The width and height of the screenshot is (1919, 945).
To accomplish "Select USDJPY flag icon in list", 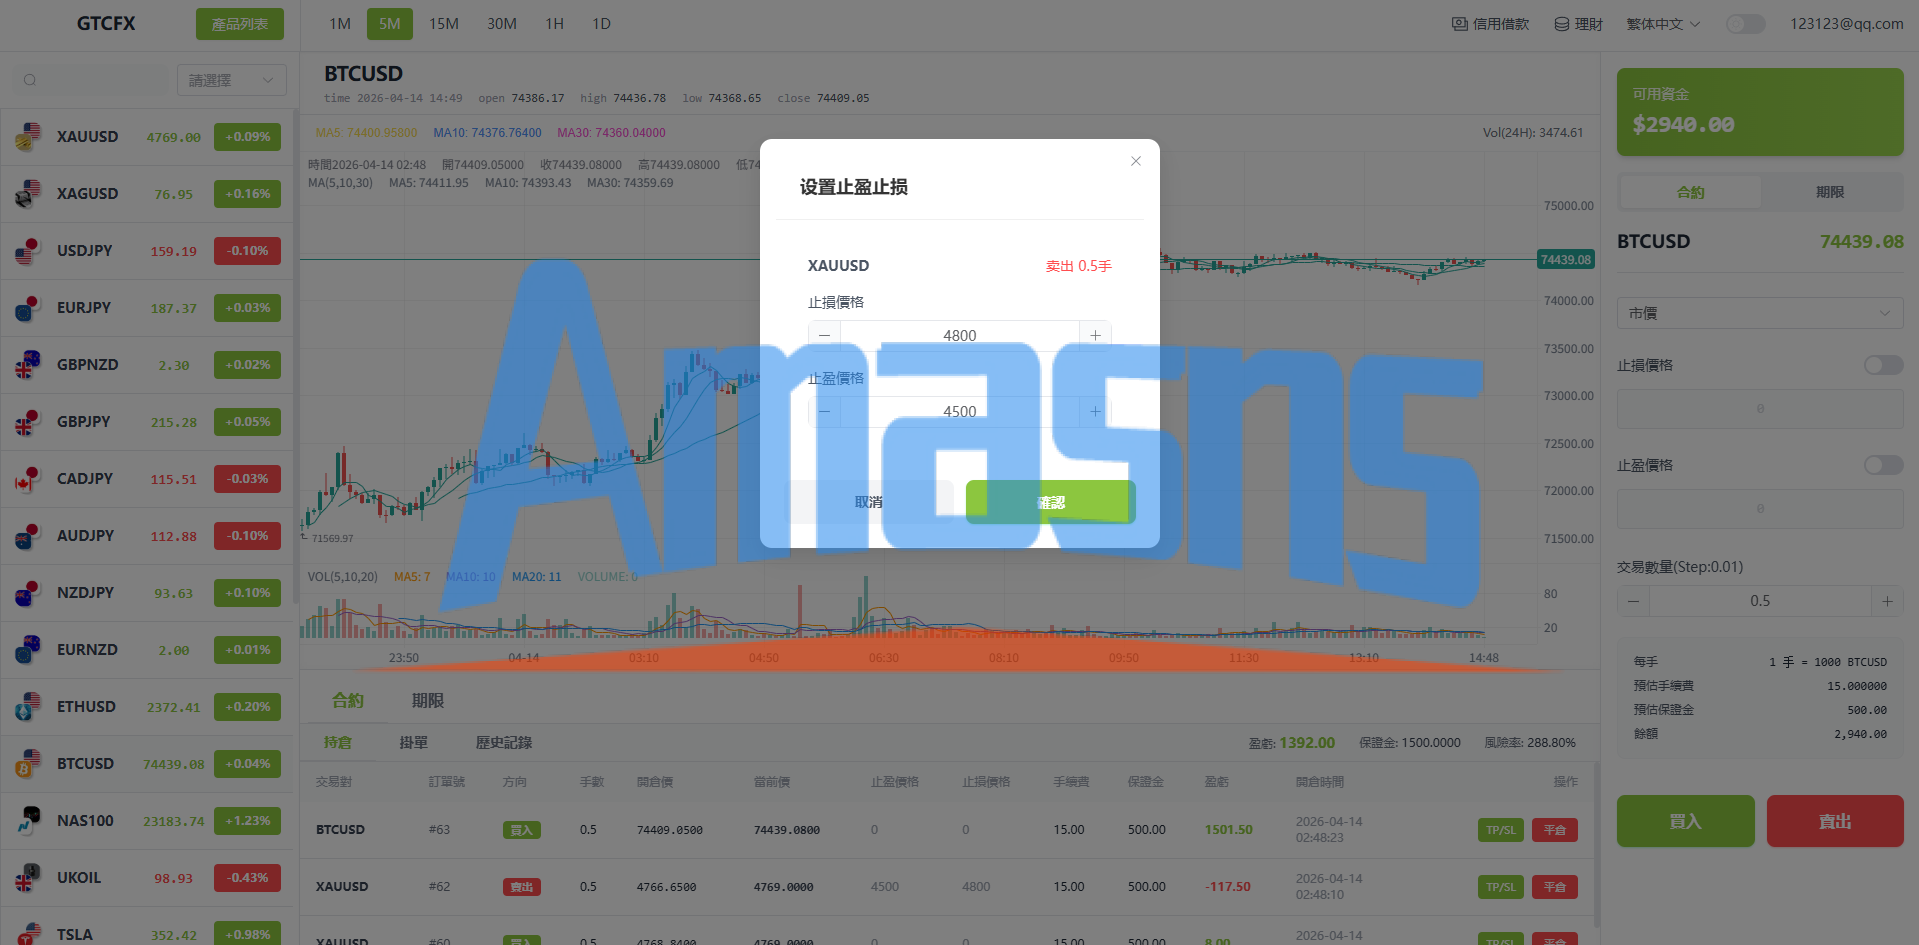I will click(x=28, y=251).
